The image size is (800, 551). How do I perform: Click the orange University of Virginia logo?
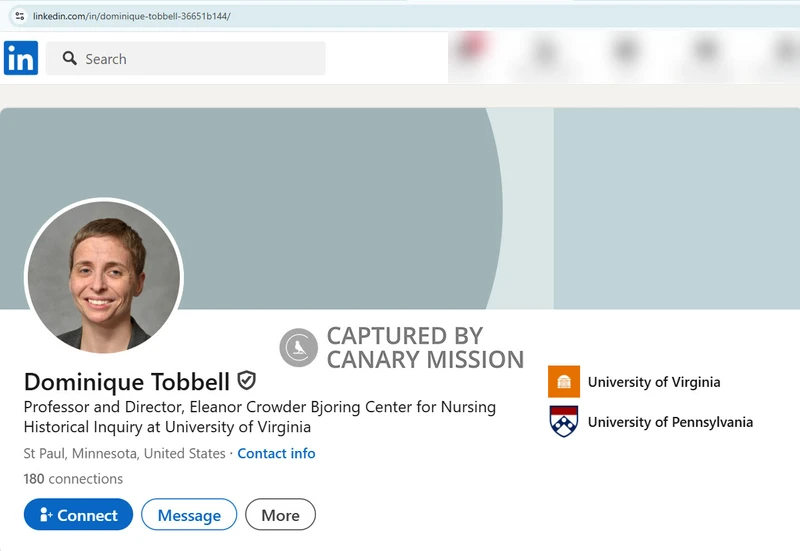[x=564, y=382]
